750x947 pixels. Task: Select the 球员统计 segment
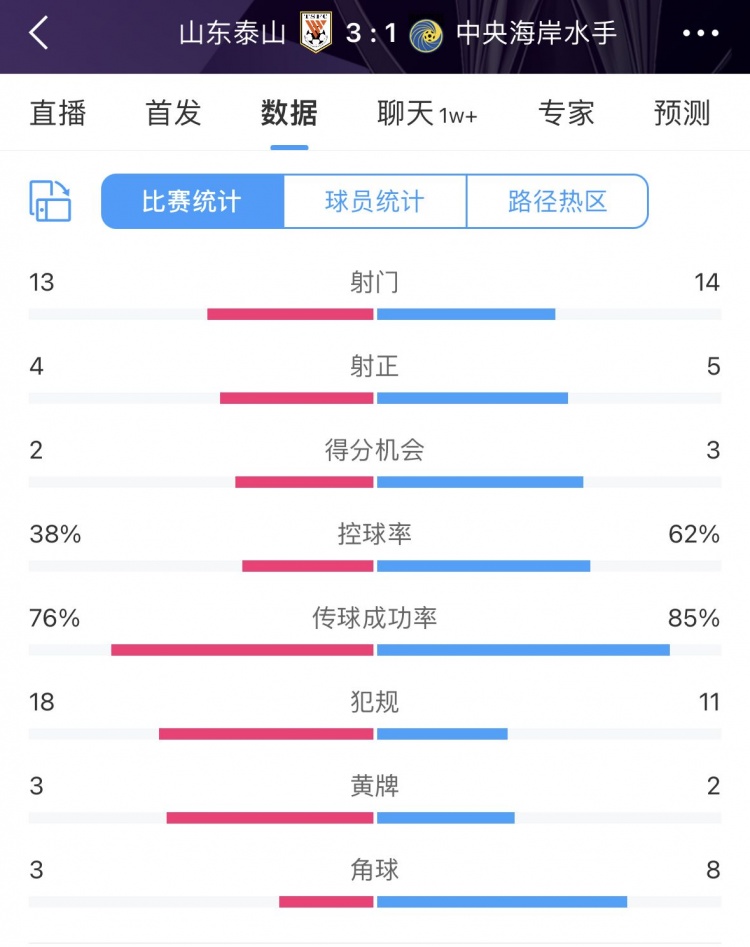[x=375, y=201]
